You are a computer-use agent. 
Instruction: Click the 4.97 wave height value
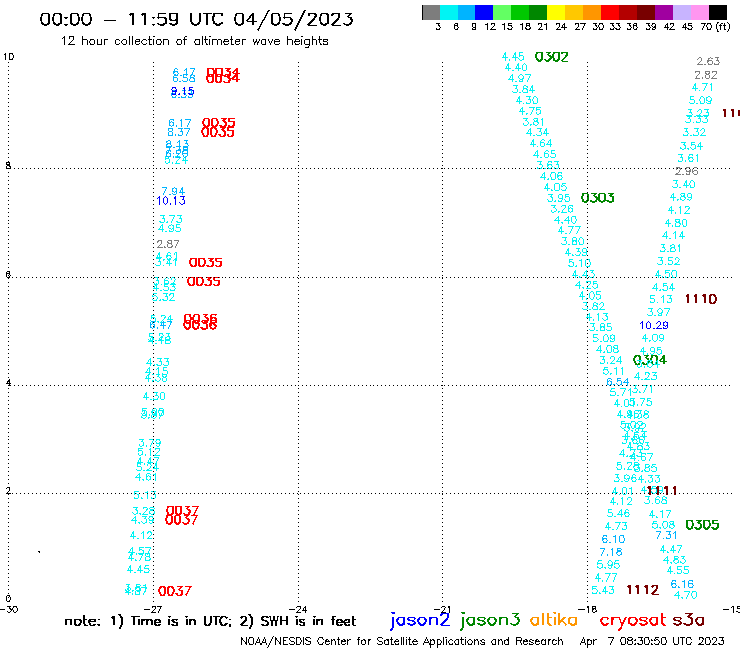(x=520, y=78)
